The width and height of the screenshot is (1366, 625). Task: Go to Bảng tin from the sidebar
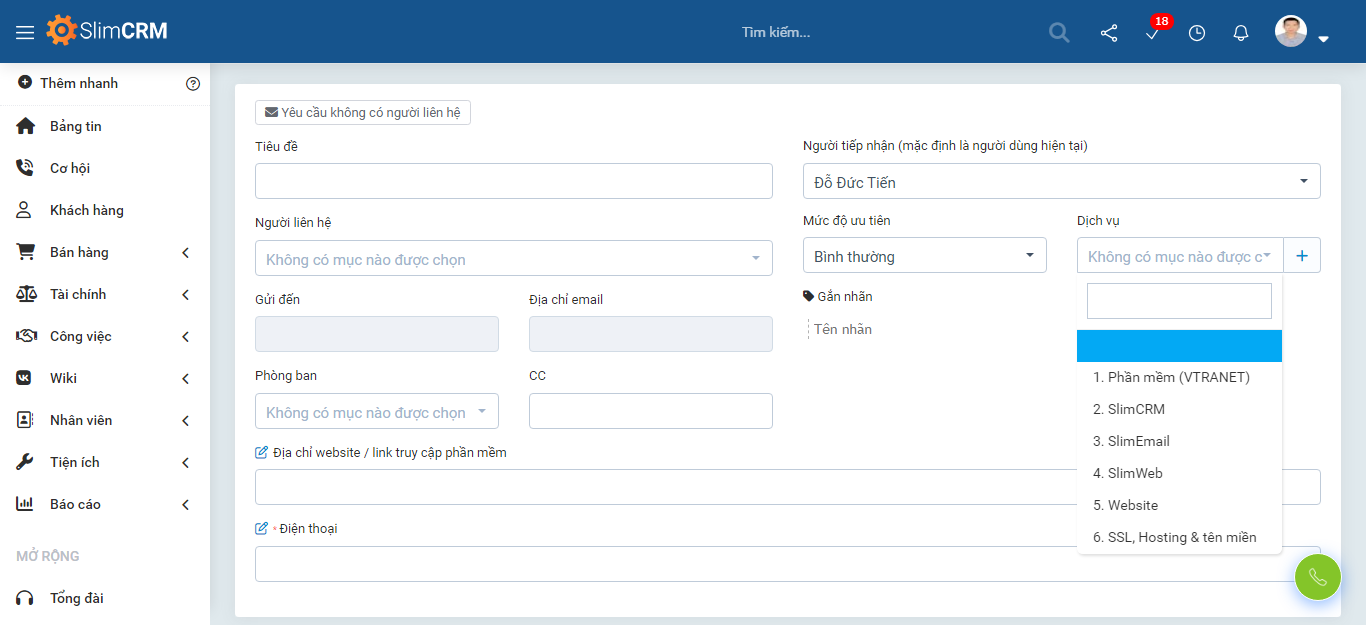click(x=74, y=126)
